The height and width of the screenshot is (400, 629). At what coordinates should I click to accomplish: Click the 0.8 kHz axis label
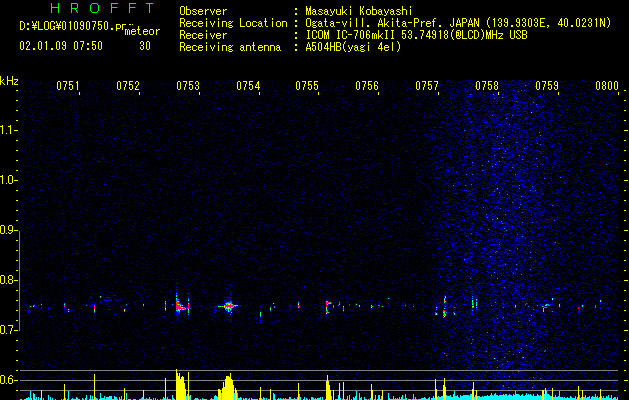pyautogui.click(x=8, y=280)
